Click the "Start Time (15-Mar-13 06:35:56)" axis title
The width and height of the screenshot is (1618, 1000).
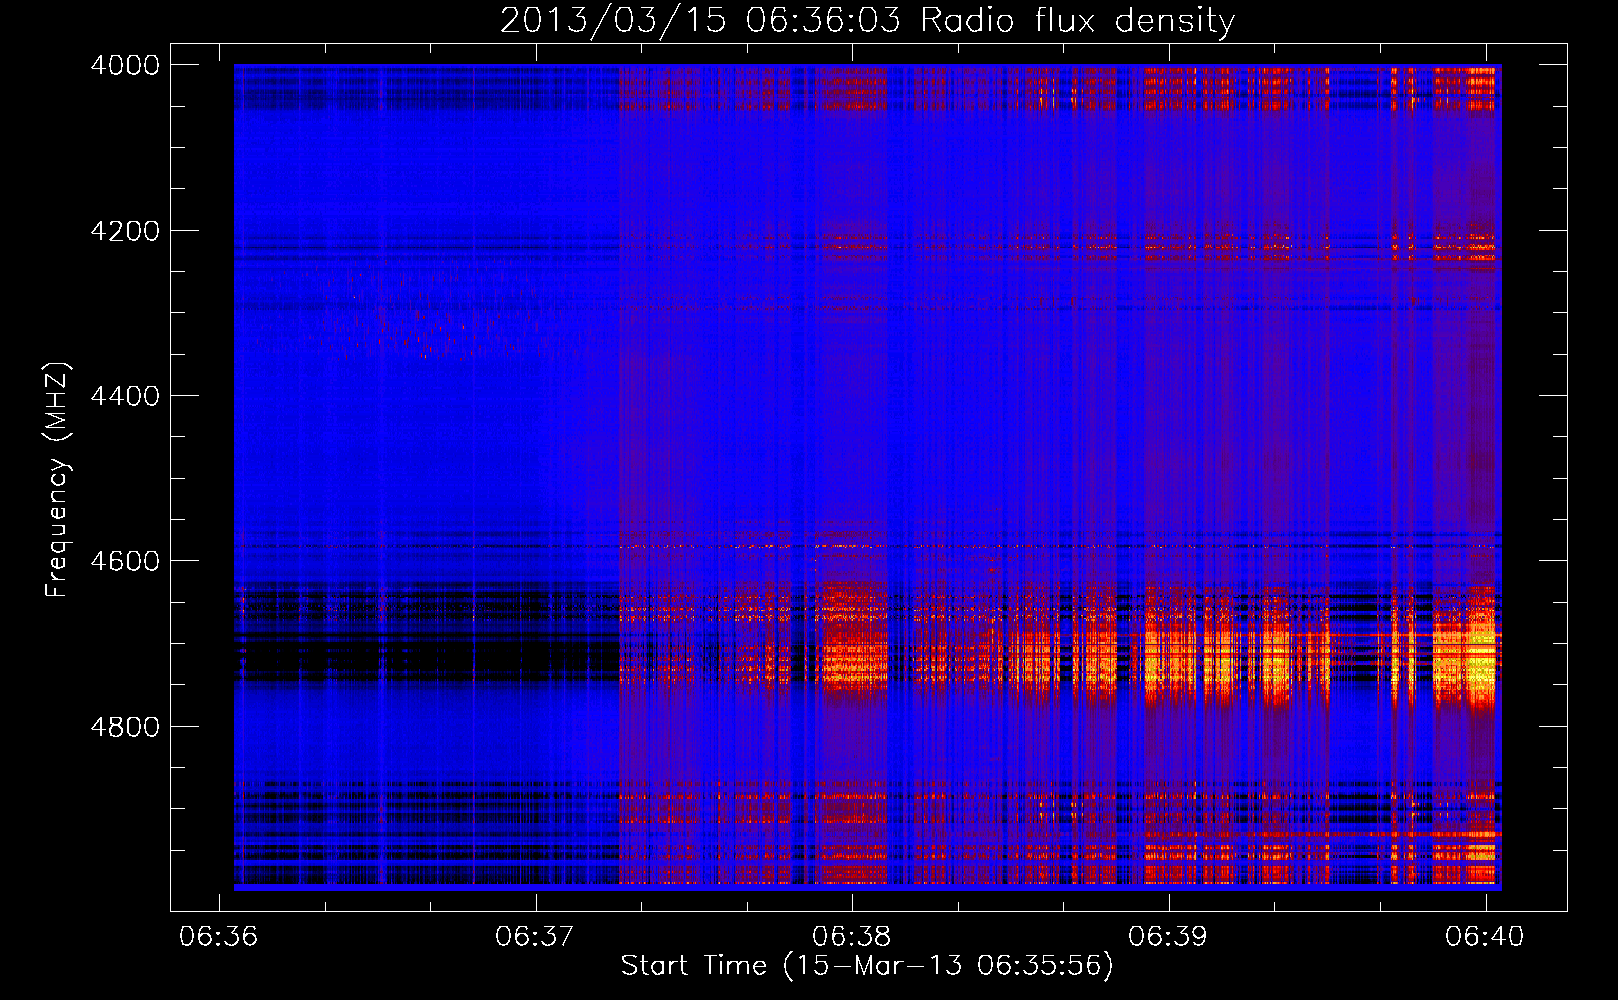[x=867, y=966]
